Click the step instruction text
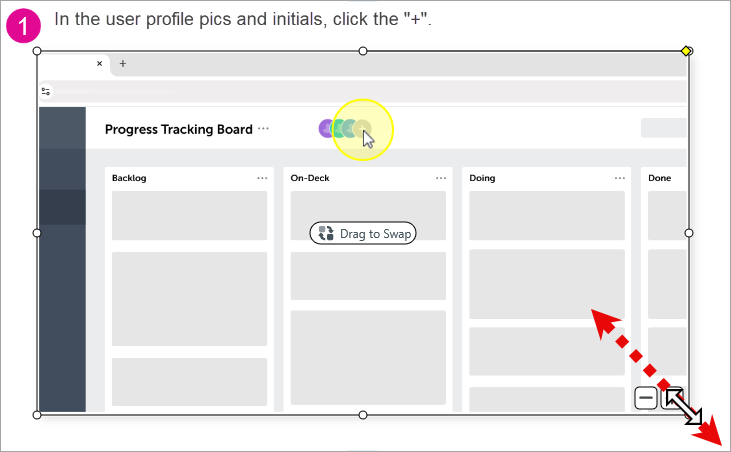This screenshot has height=452, width=731. pyautogui.click(x=243, y=19)
